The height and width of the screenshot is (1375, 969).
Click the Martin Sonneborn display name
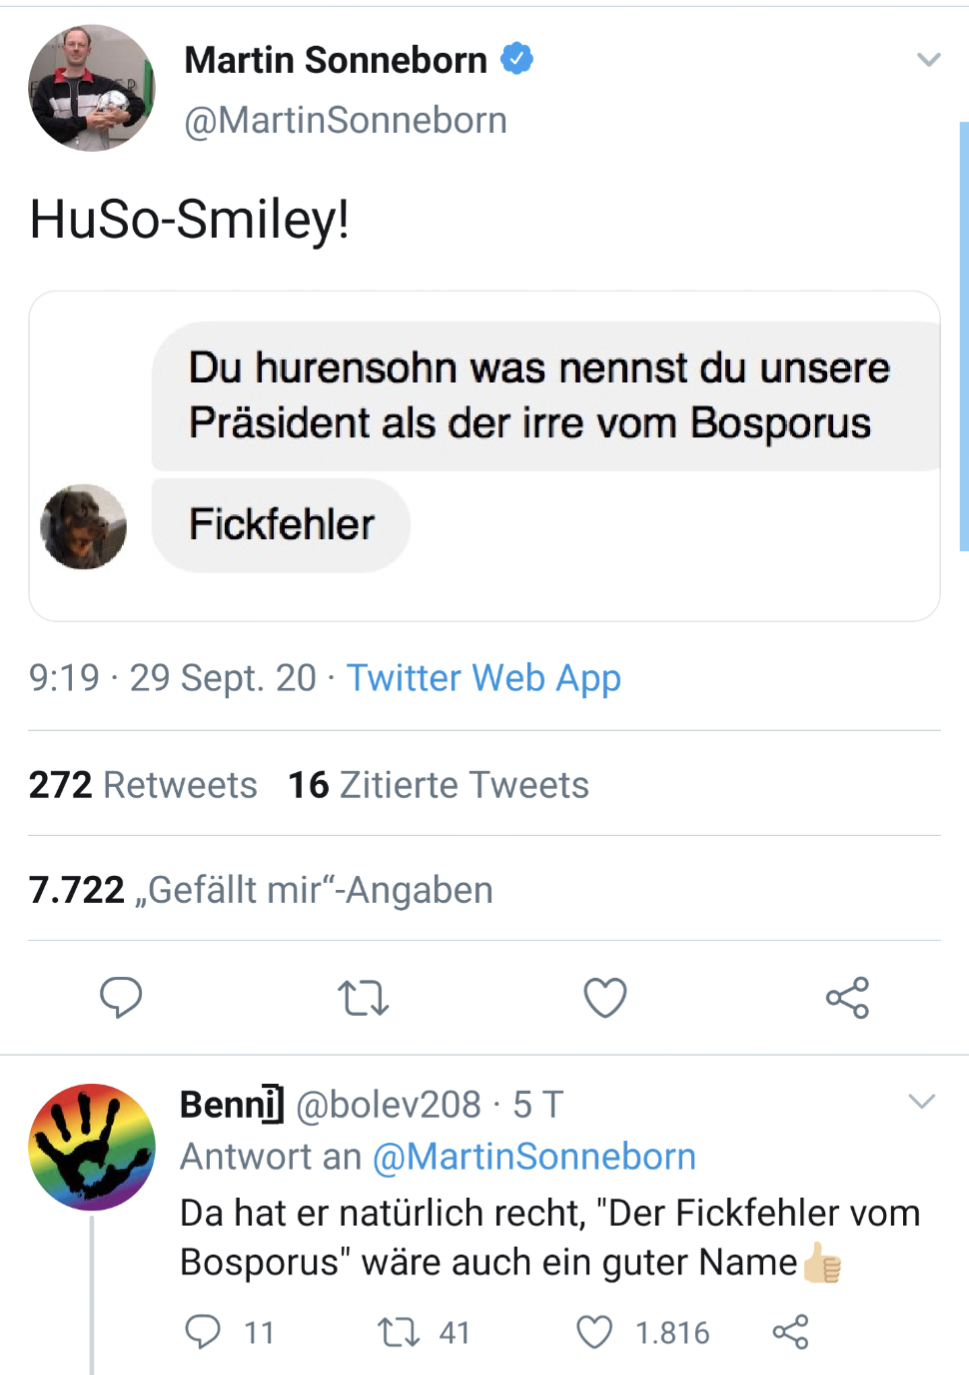(x=336, y=60)
